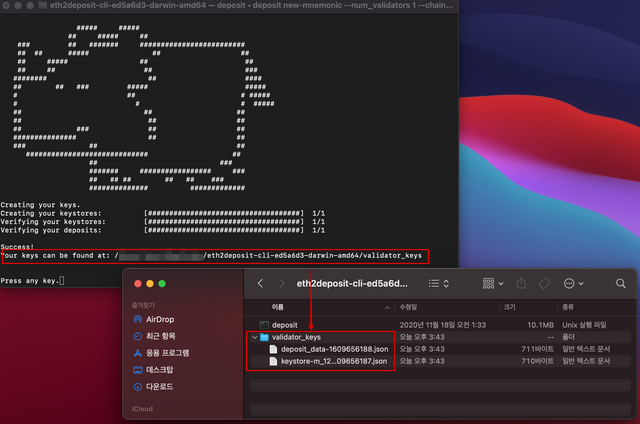Click the 2020년 11월 18일 date cell
Screen dimensions: 640x424
coord(442,325)
